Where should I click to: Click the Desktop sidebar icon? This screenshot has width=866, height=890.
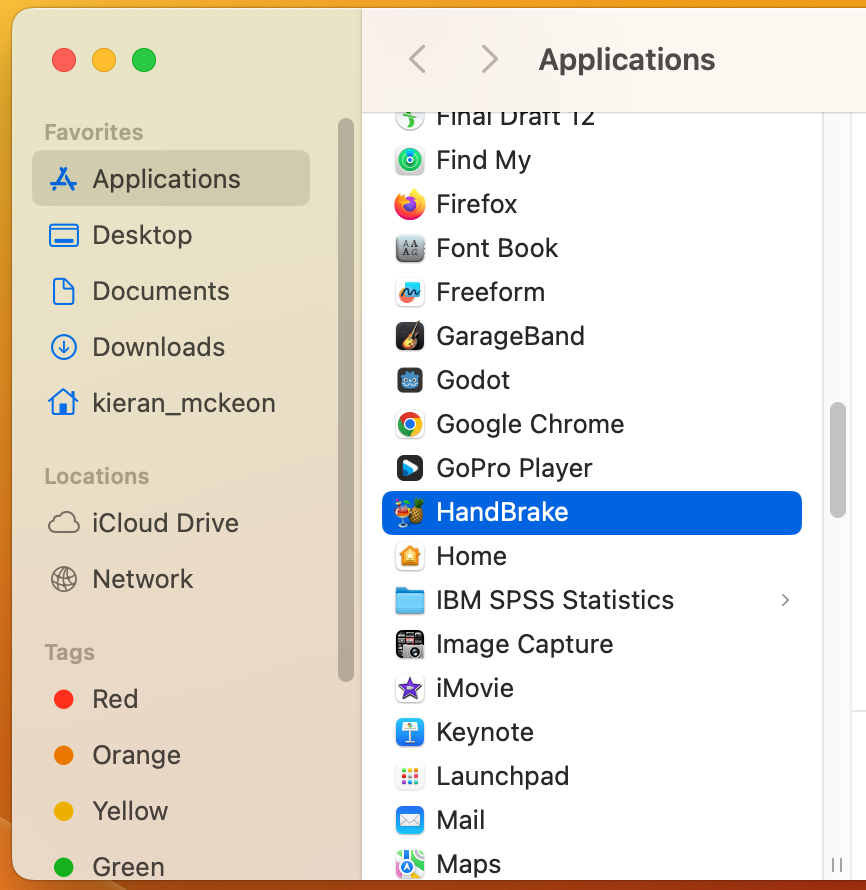tap(64, 236)
